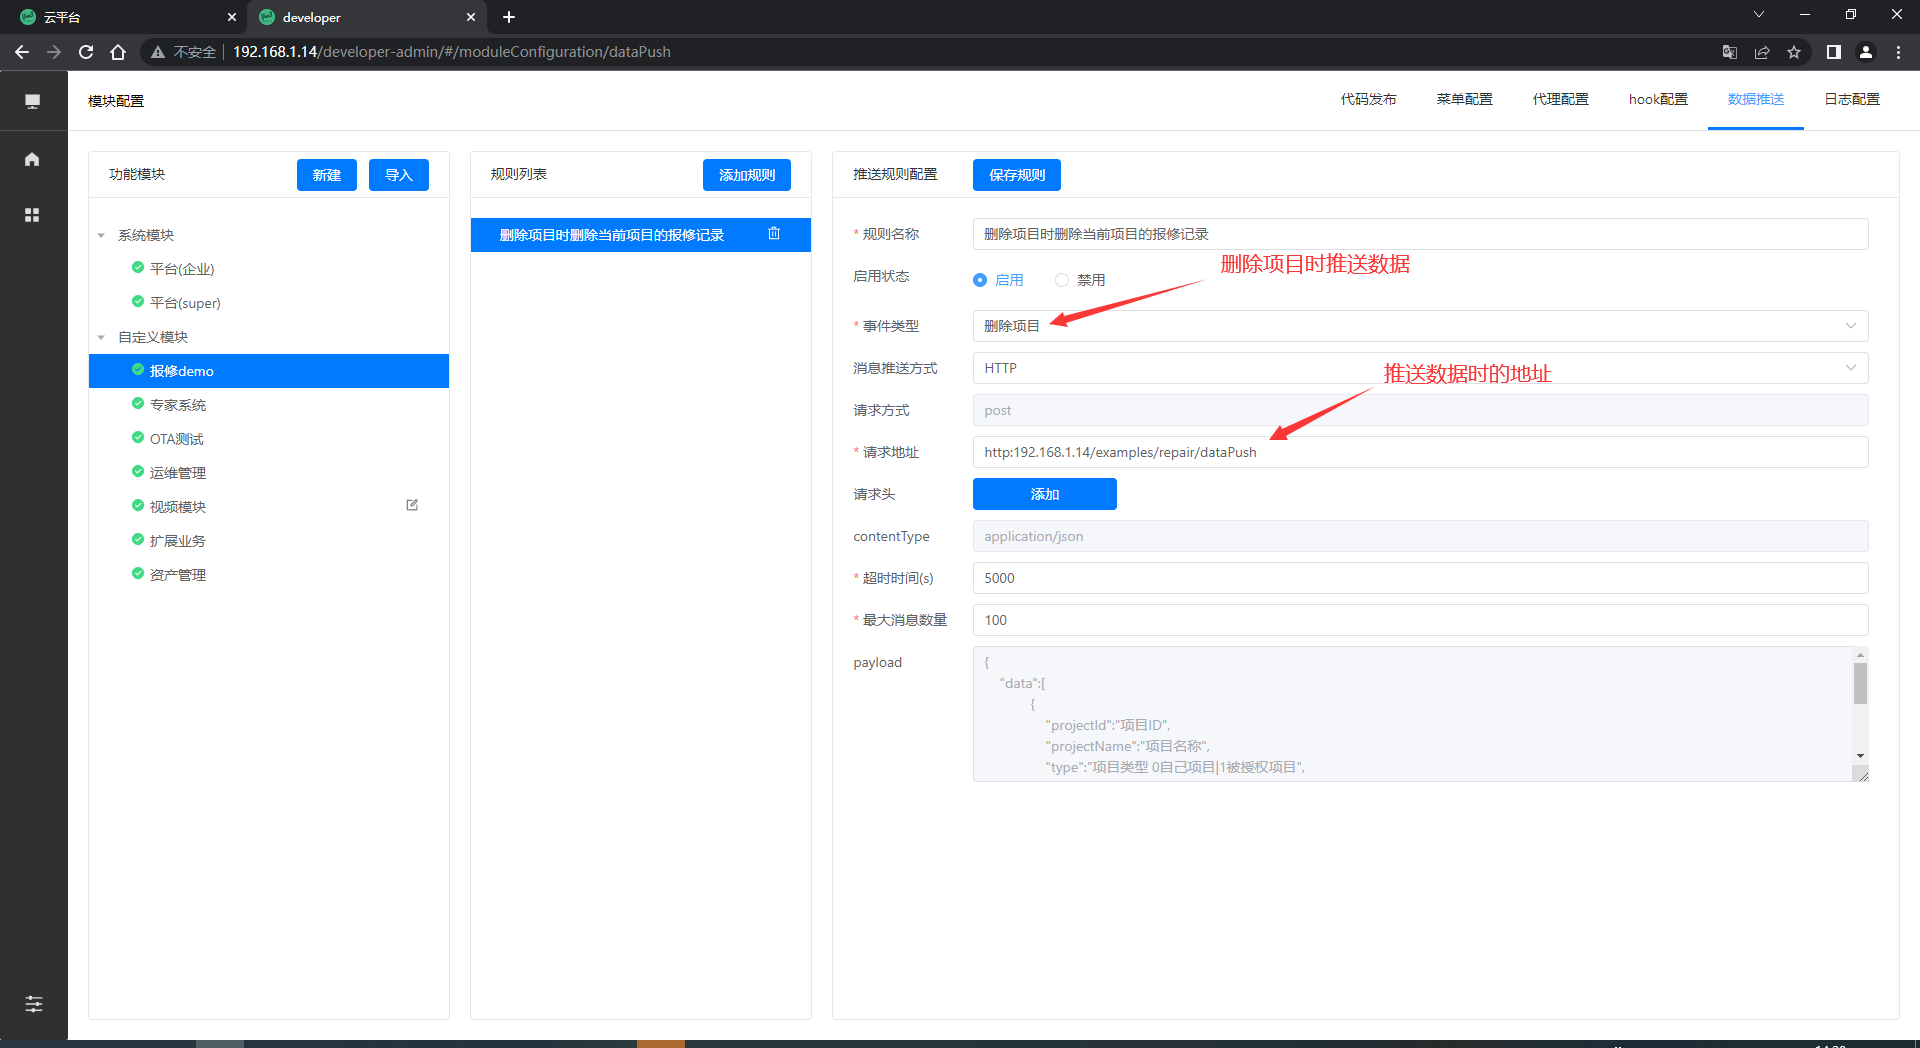Select the 禁用 radio button
The image size is (1920, 1048).
pos(1062,280)
